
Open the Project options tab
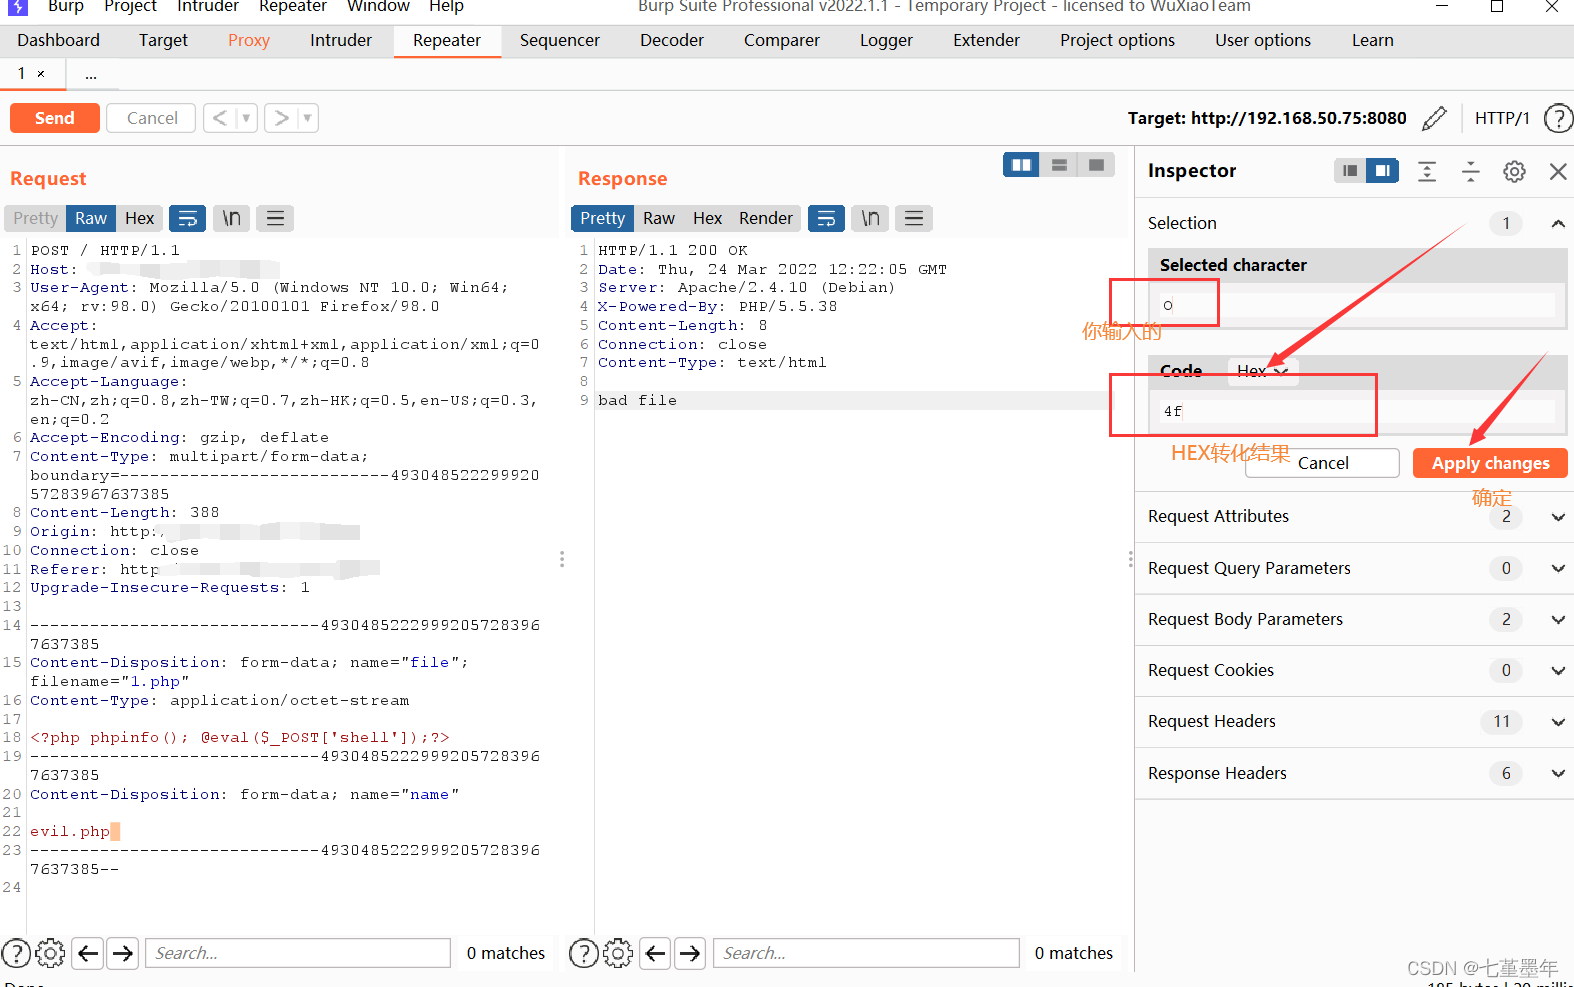(1118, 40)
